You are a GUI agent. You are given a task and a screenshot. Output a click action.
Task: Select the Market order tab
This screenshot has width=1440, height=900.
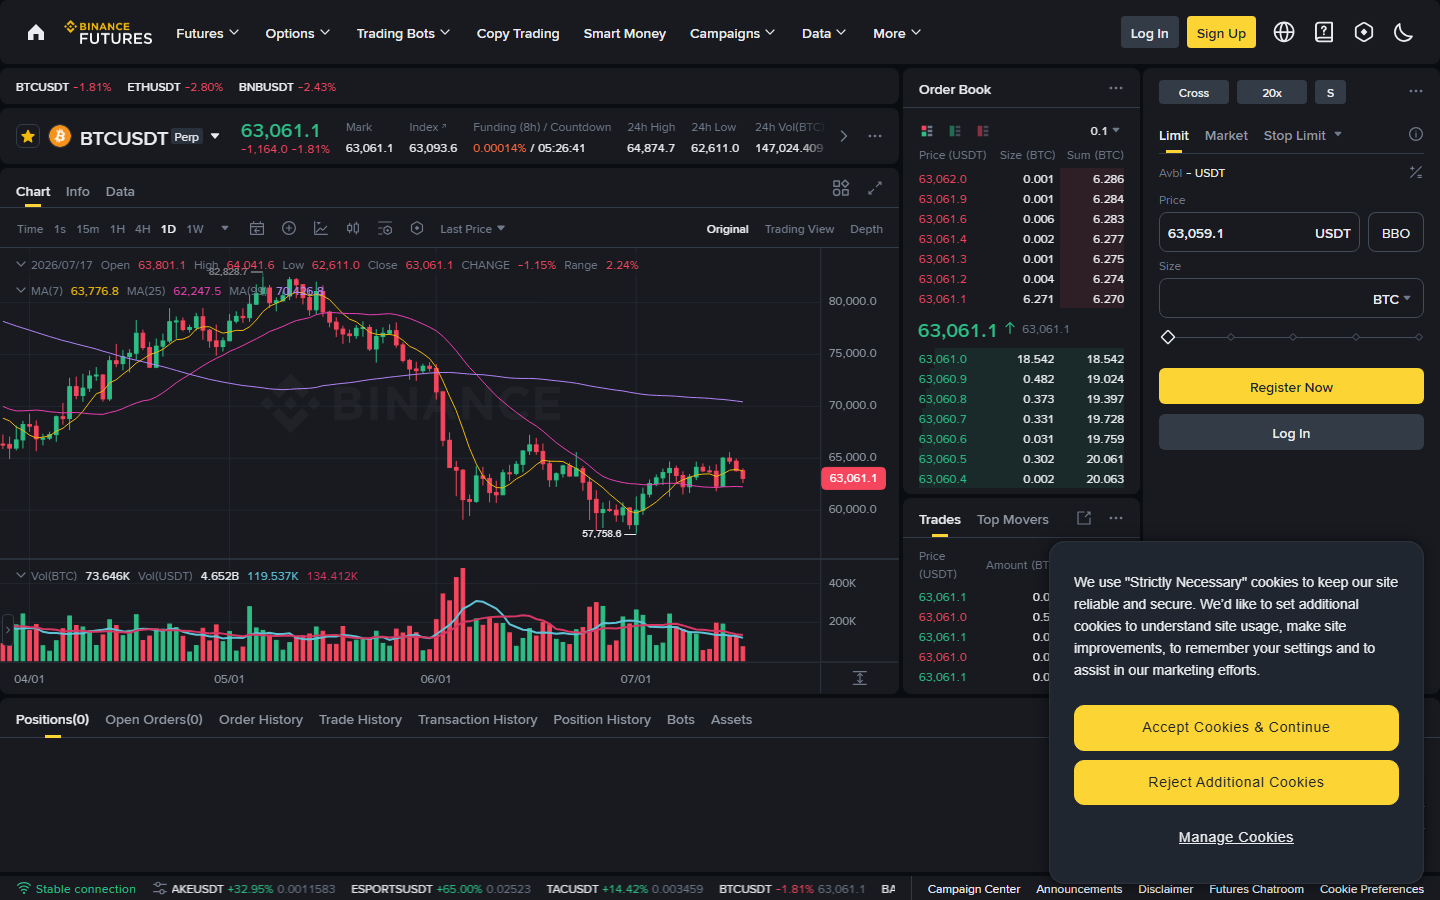tap(1226, 135)
